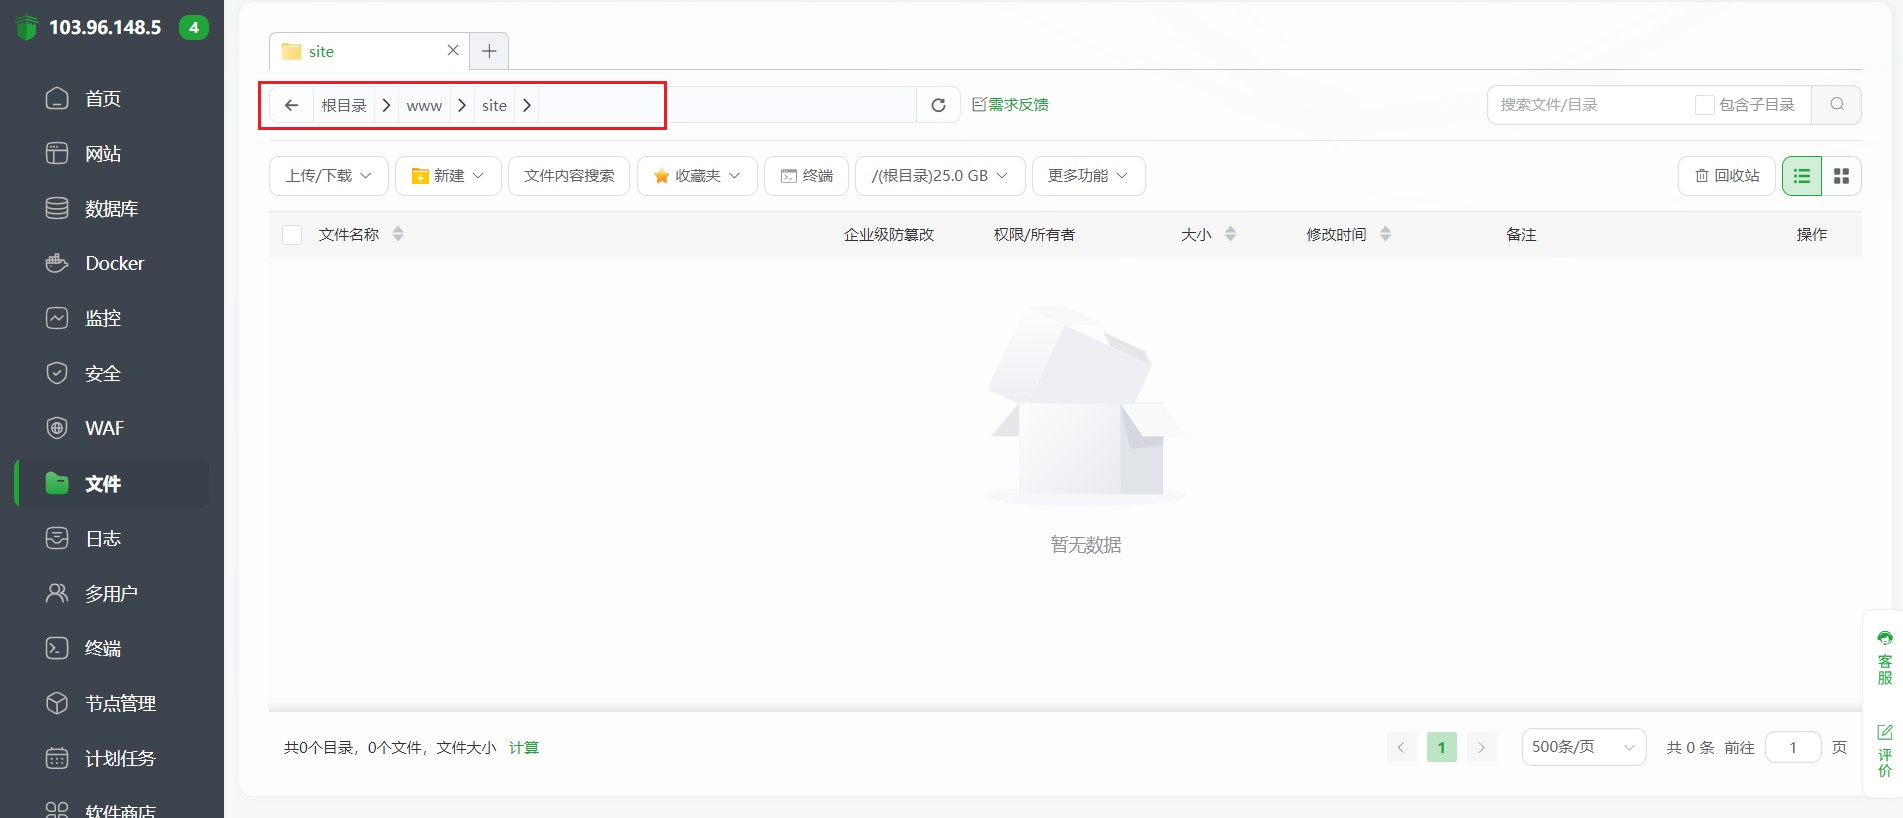1903x818 pixels.
Task: Check the include subdirectories checkbox
Action: click(x=1704, y=105)
